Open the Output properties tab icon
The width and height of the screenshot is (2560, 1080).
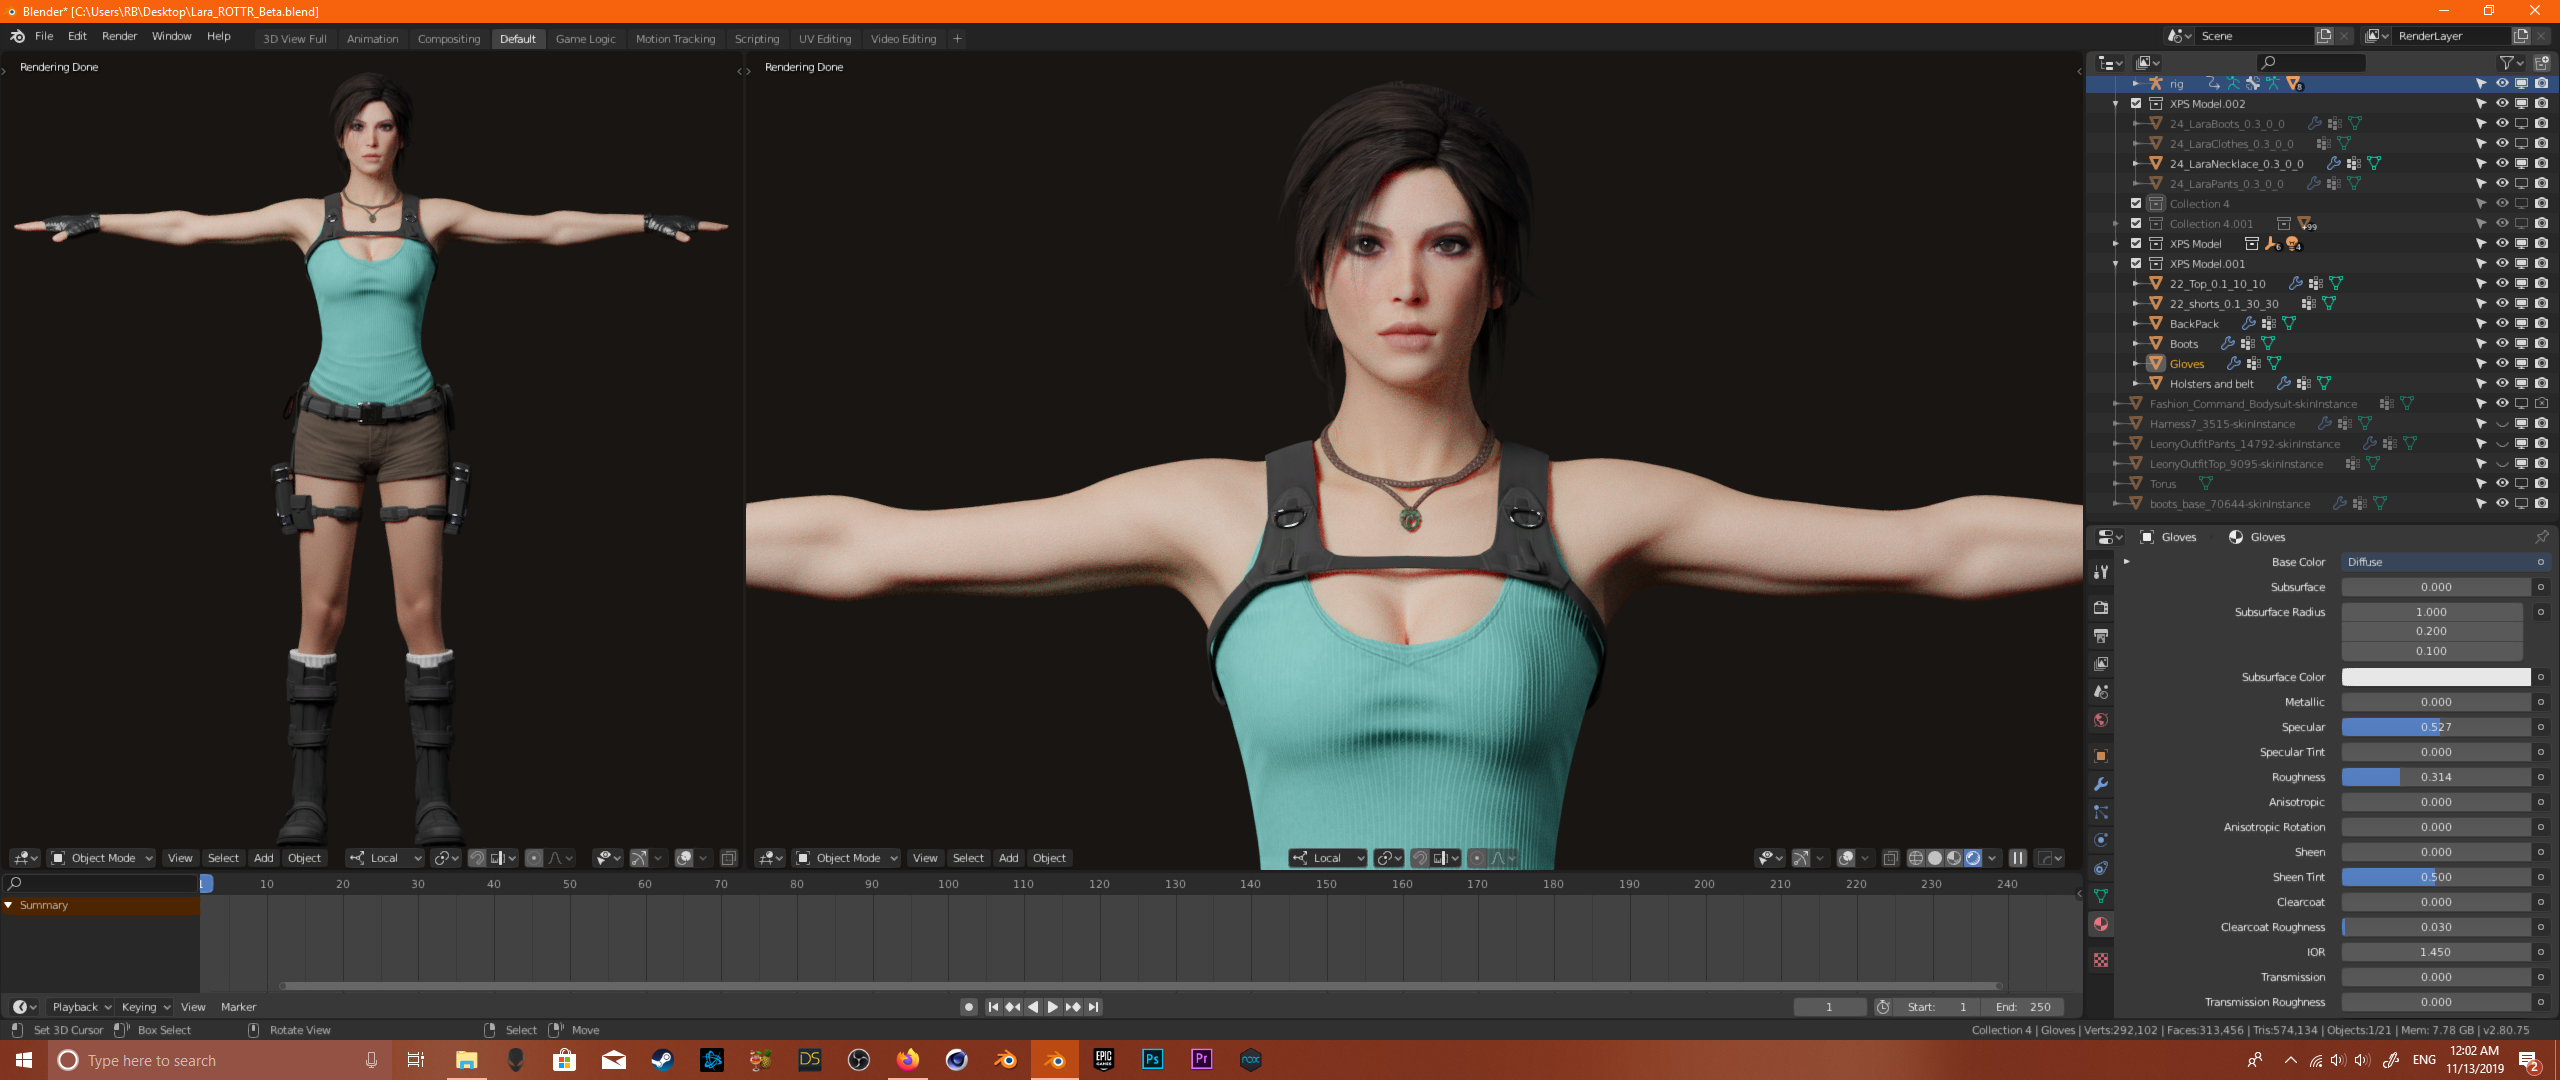2101,636
